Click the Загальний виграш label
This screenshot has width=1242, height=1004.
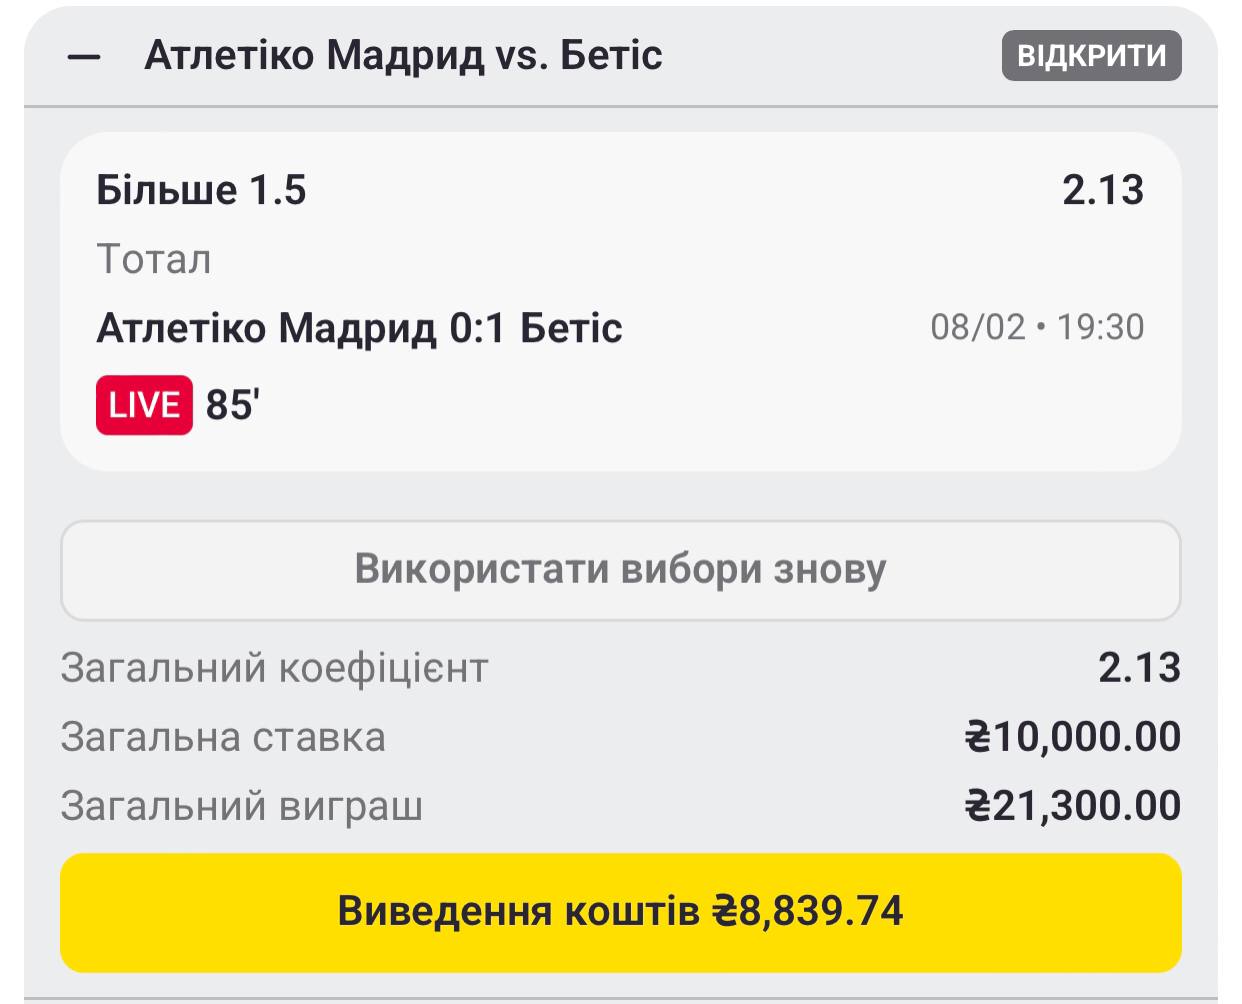(241, 806)
